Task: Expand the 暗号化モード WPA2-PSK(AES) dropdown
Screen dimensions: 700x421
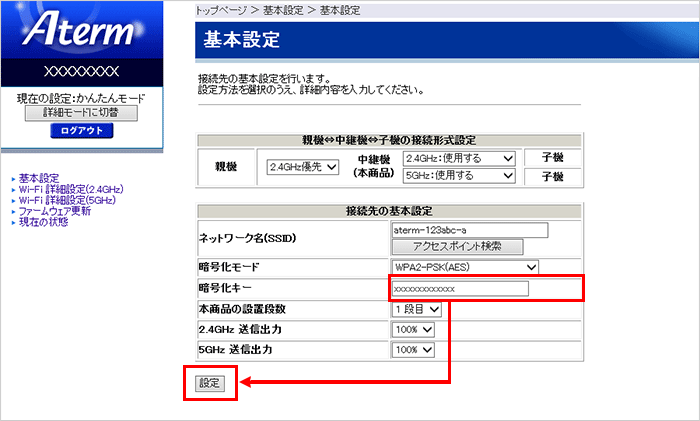Action: click(x=465, y=267)
